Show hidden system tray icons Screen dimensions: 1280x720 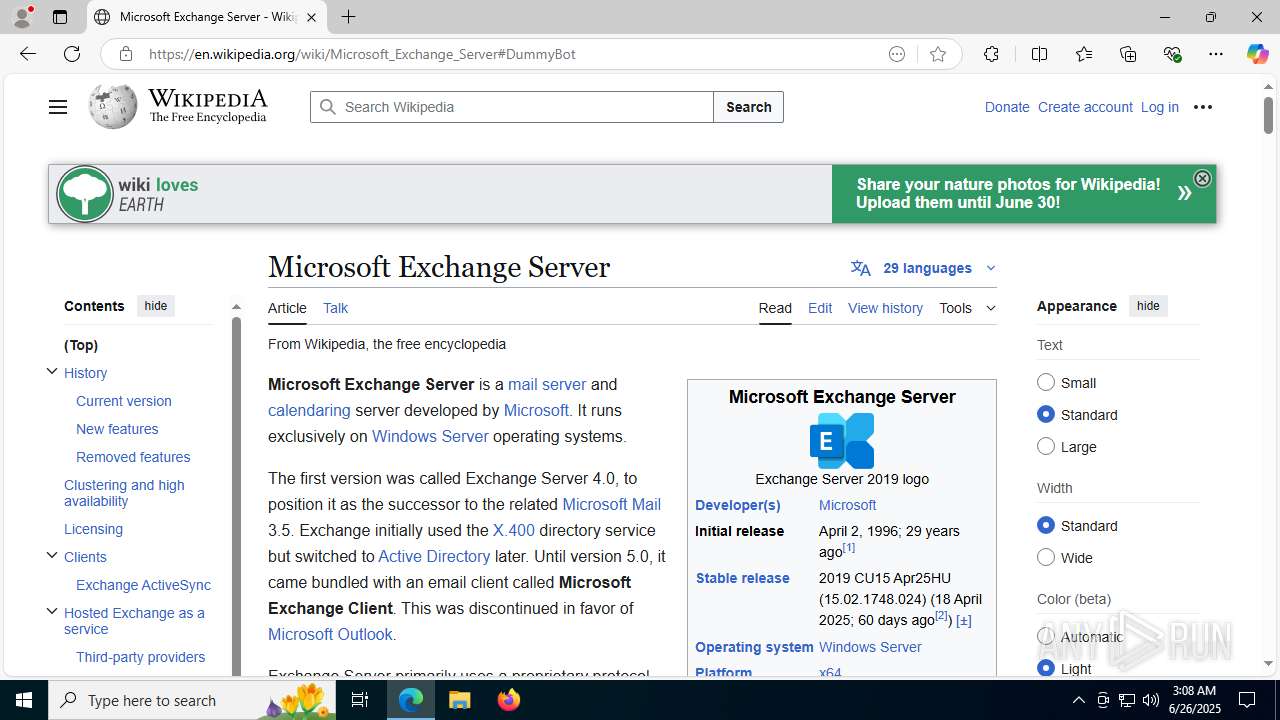pyautogui.click(x=1078, y=700)
